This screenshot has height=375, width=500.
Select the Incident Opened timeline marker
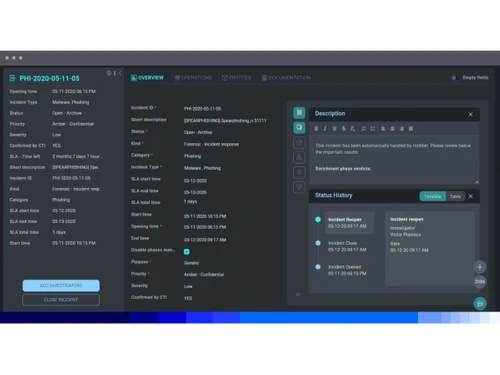[318, 267]
